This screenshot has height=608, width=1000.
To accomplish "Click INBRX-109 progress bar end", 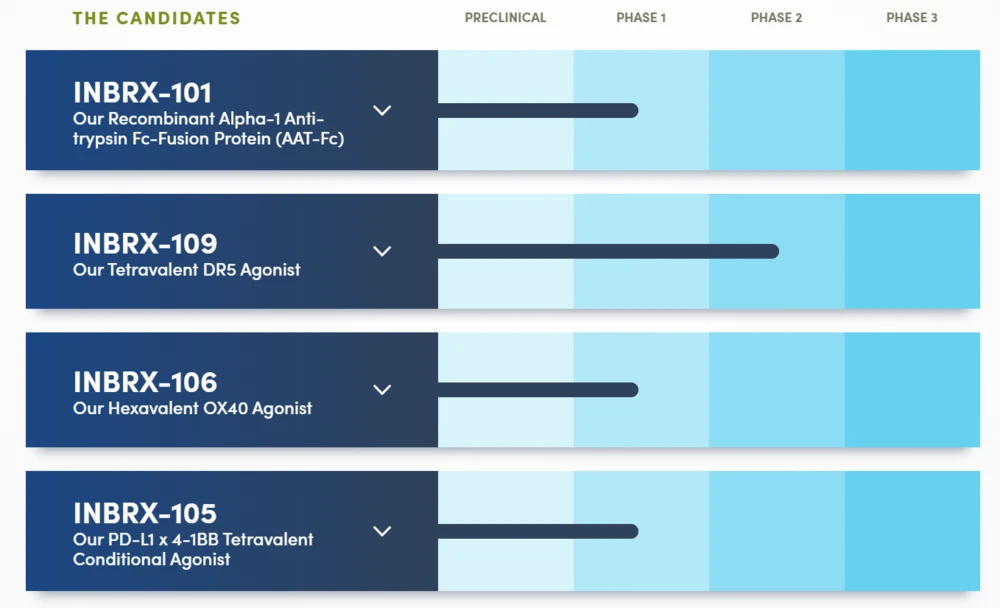I will click(770, 251).
